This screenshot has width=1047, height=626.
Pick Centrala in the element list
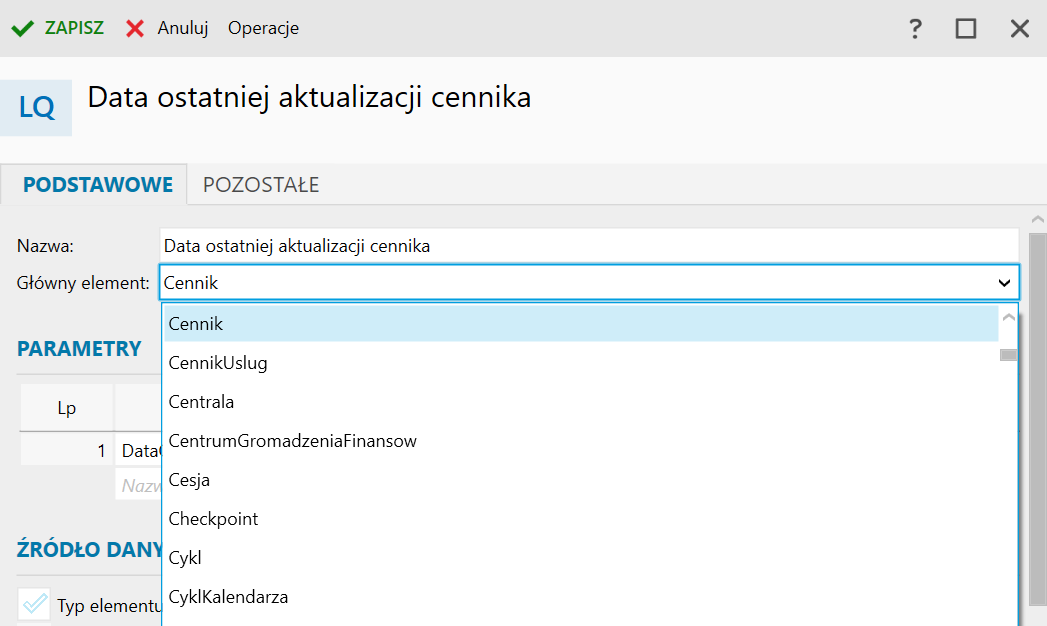point(201,402)
